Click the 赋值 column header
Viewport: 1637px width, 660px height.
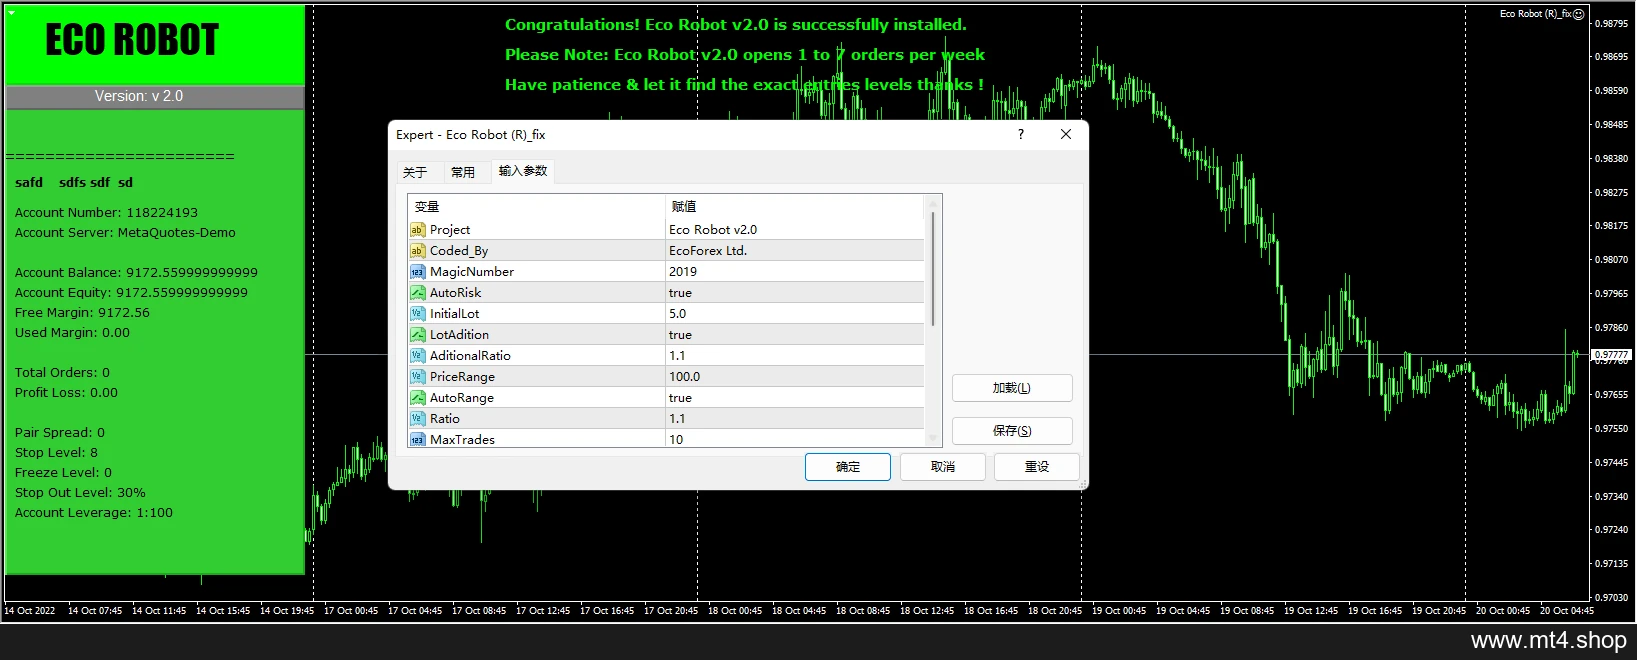[x=795, y=207]
